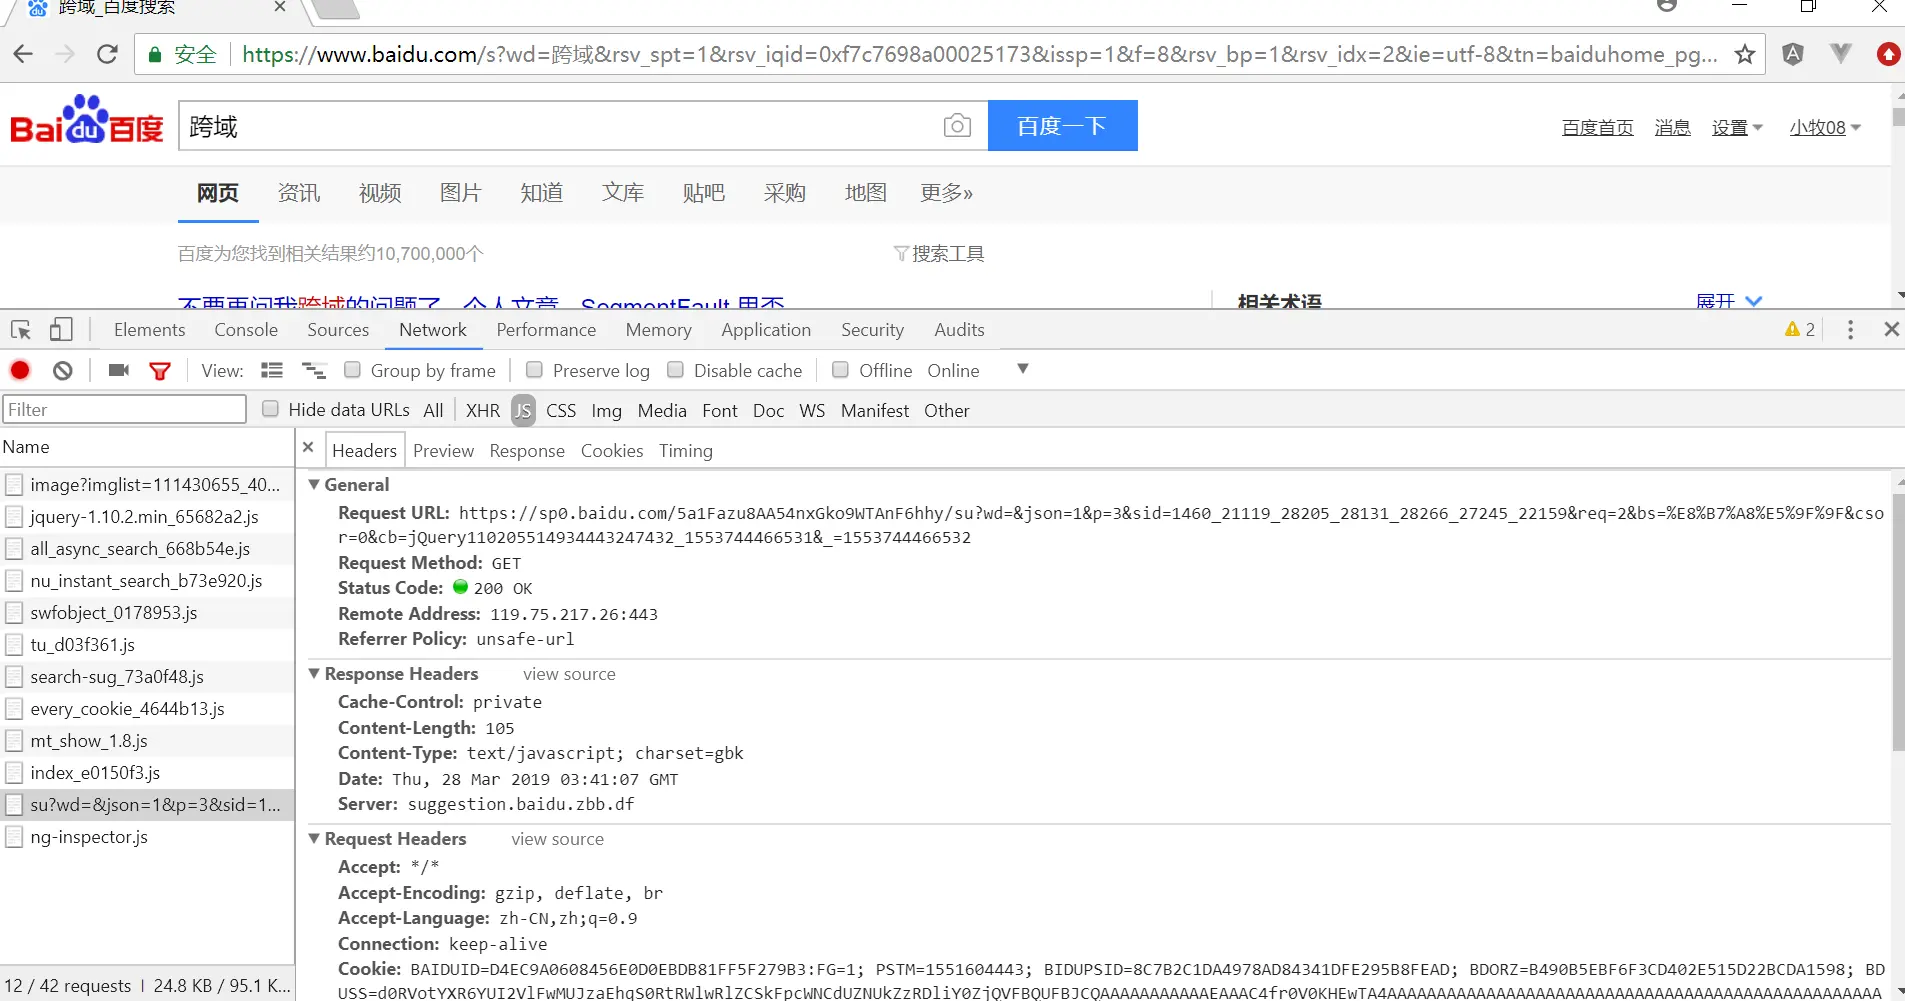Toggle the device toolbar icon

point(61,330)
